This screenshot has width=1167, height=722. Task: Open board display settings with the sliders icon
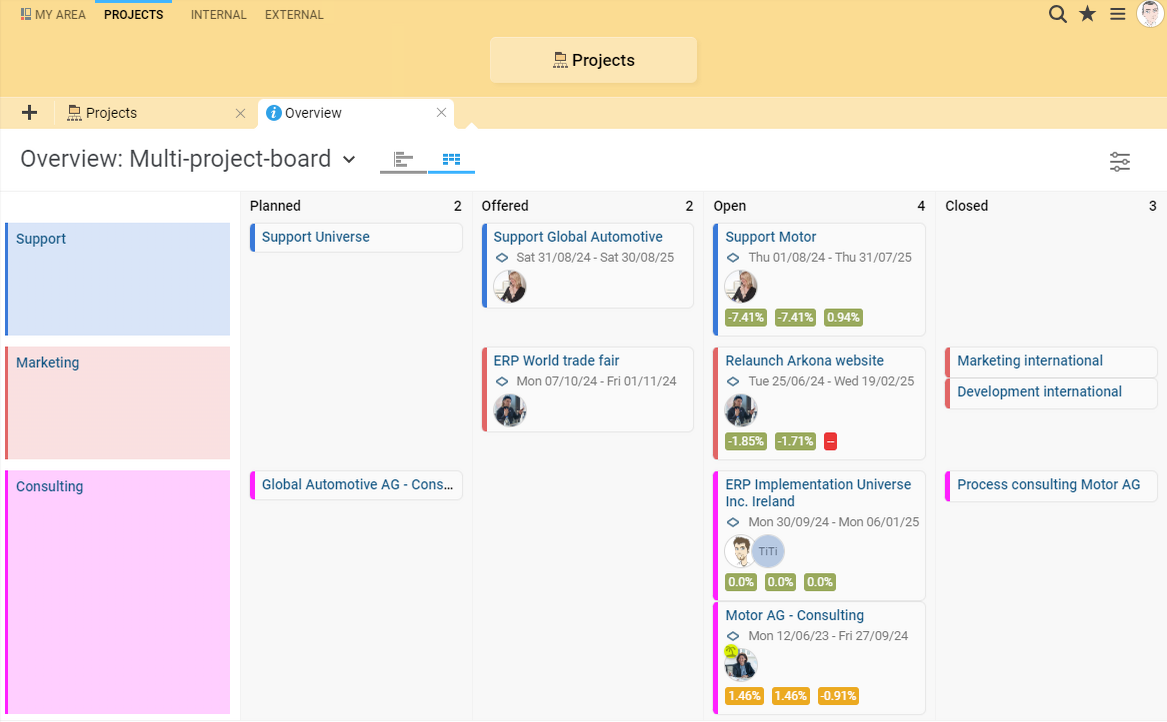pyautogui.click(x=1120, y=161)
